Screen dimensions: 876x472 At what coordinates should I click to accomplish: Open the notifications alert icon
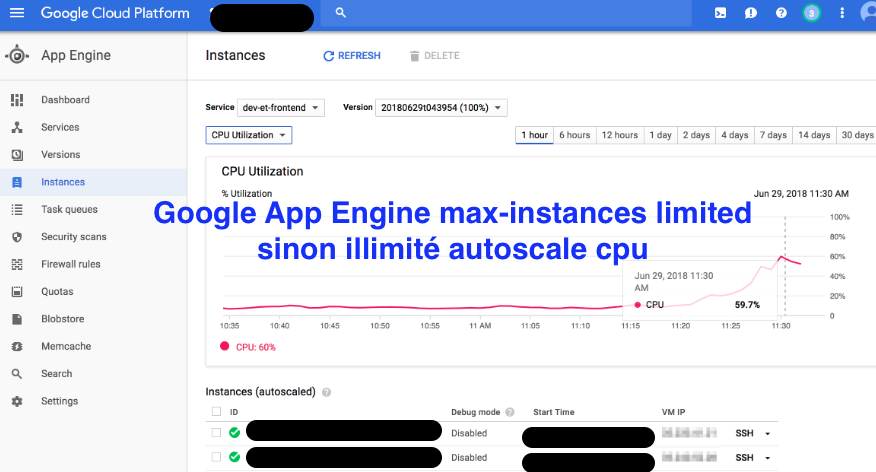click(751, 12)
